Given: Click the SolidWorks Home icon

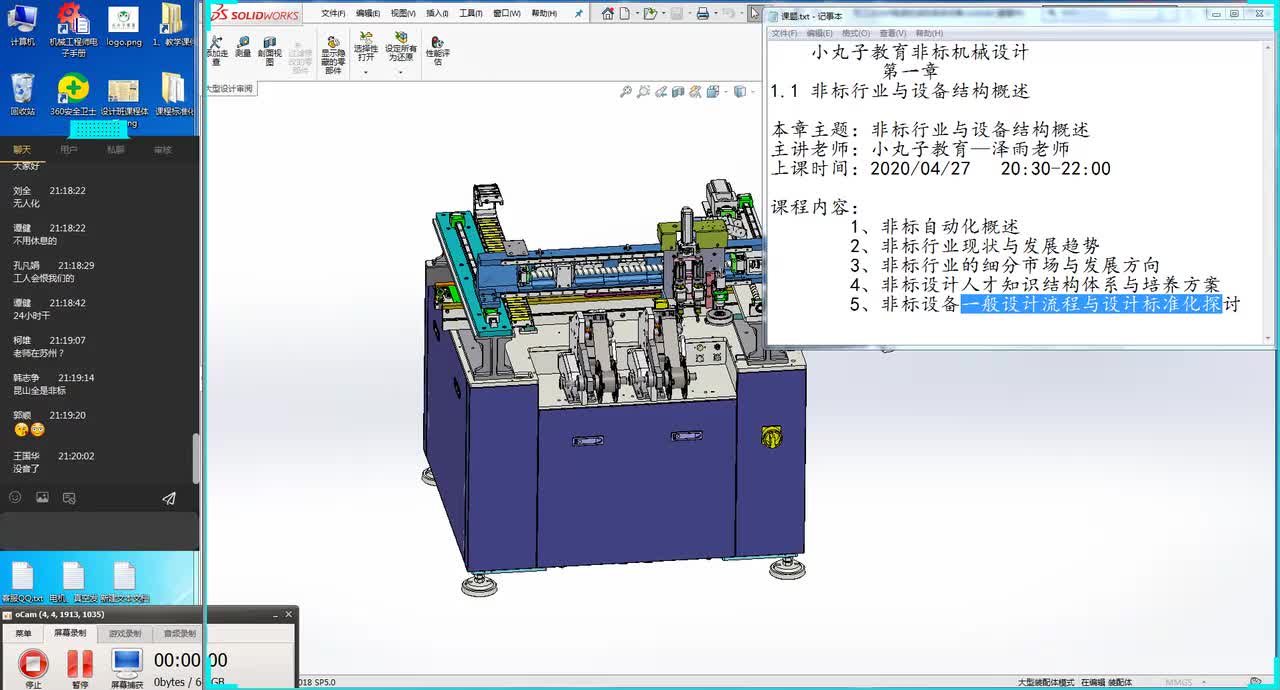Looking at the screenshot, I should (608, 13).
